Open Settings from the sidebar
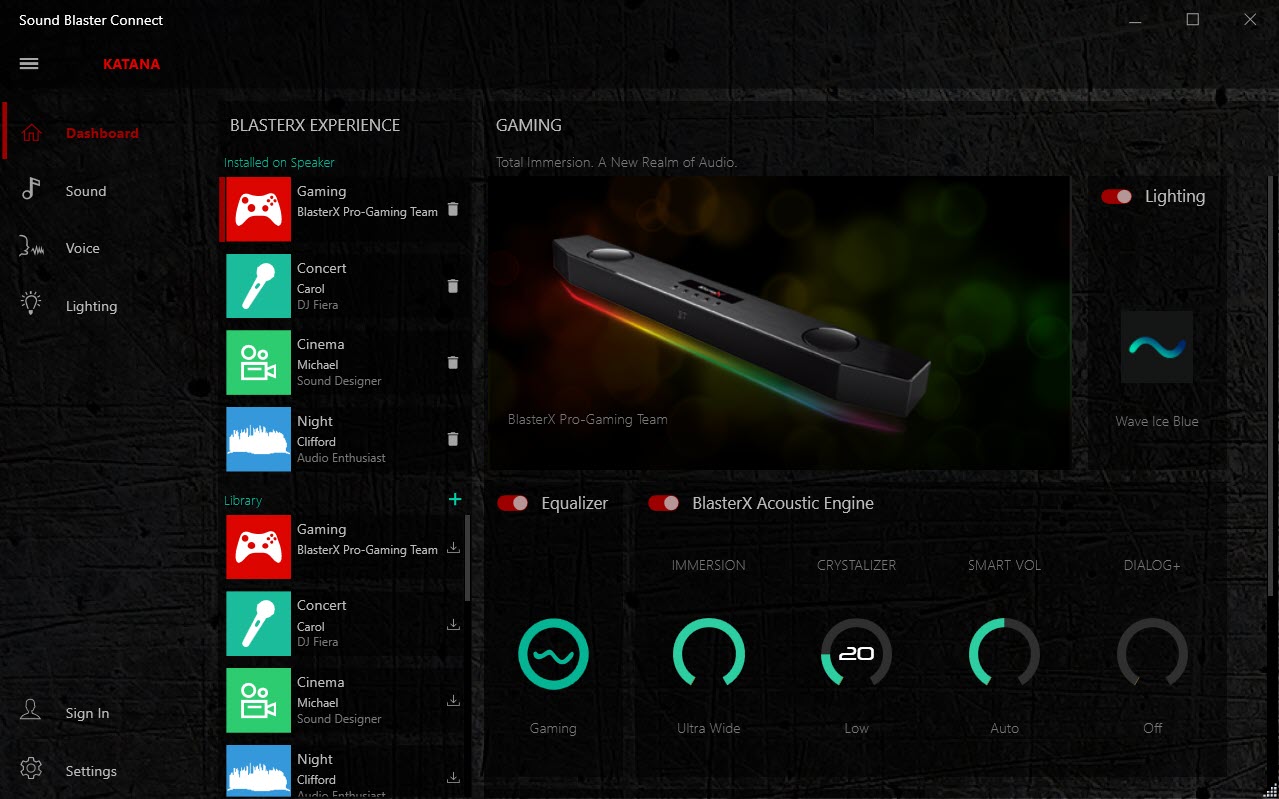This screenshot has height=799, width=1279. 91,771
